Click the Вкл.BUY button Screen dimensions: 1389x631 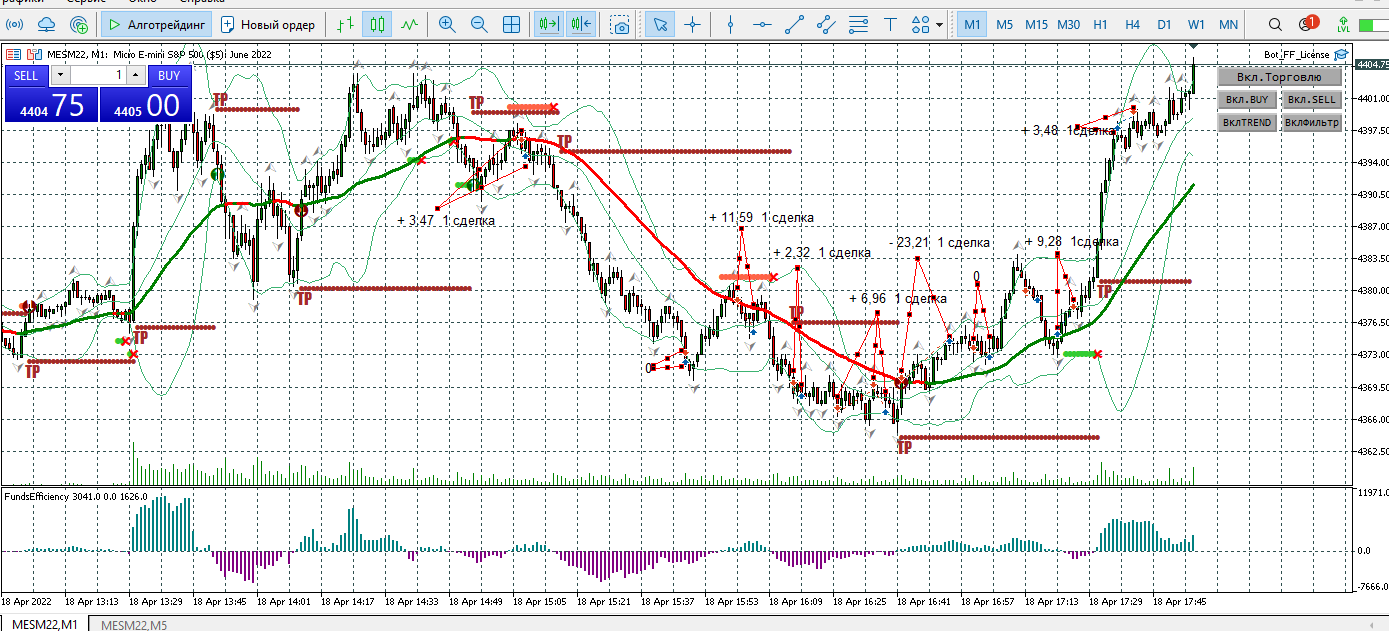point(1246,100)
